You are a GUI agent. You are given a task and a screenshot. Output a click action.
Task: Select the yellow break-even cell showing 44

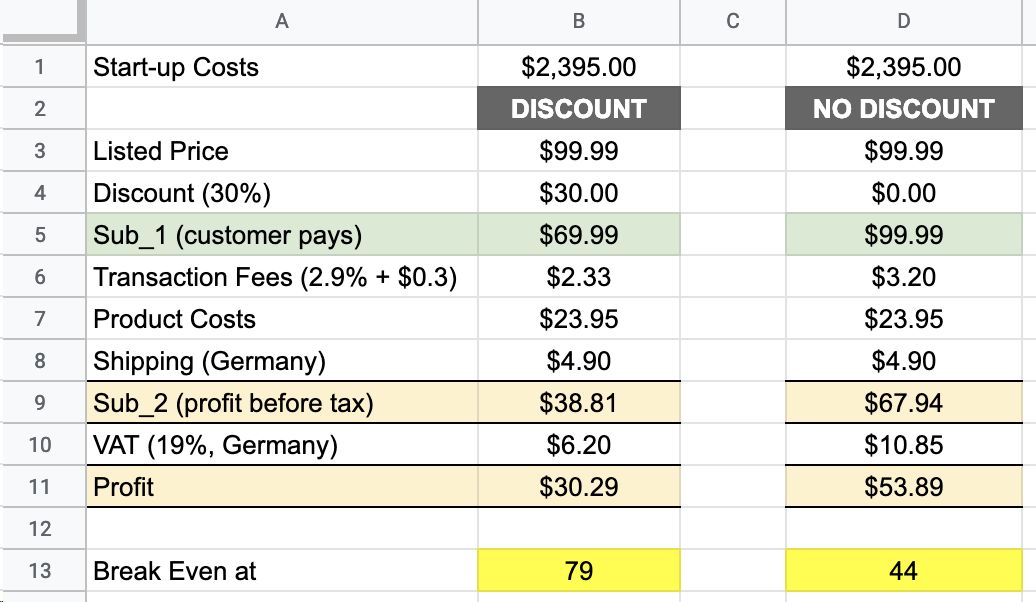pyautogui.click(x=903, y=571)
